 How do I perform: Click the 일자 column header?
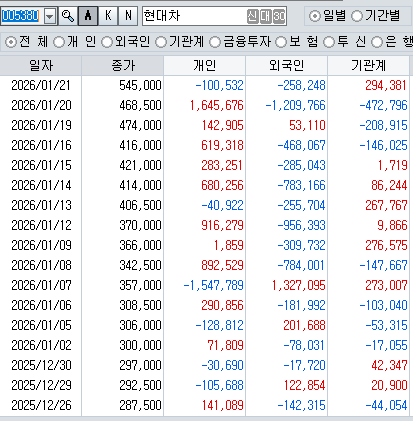(x=41, y=66)
